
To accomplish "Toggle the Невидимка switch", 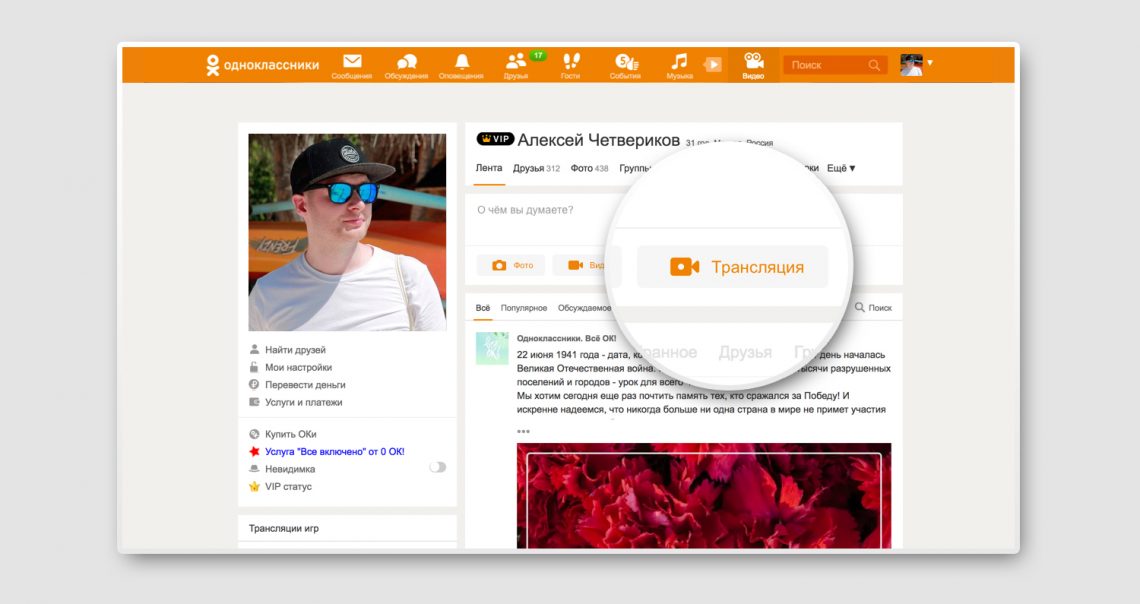I will tap(438, 468).
